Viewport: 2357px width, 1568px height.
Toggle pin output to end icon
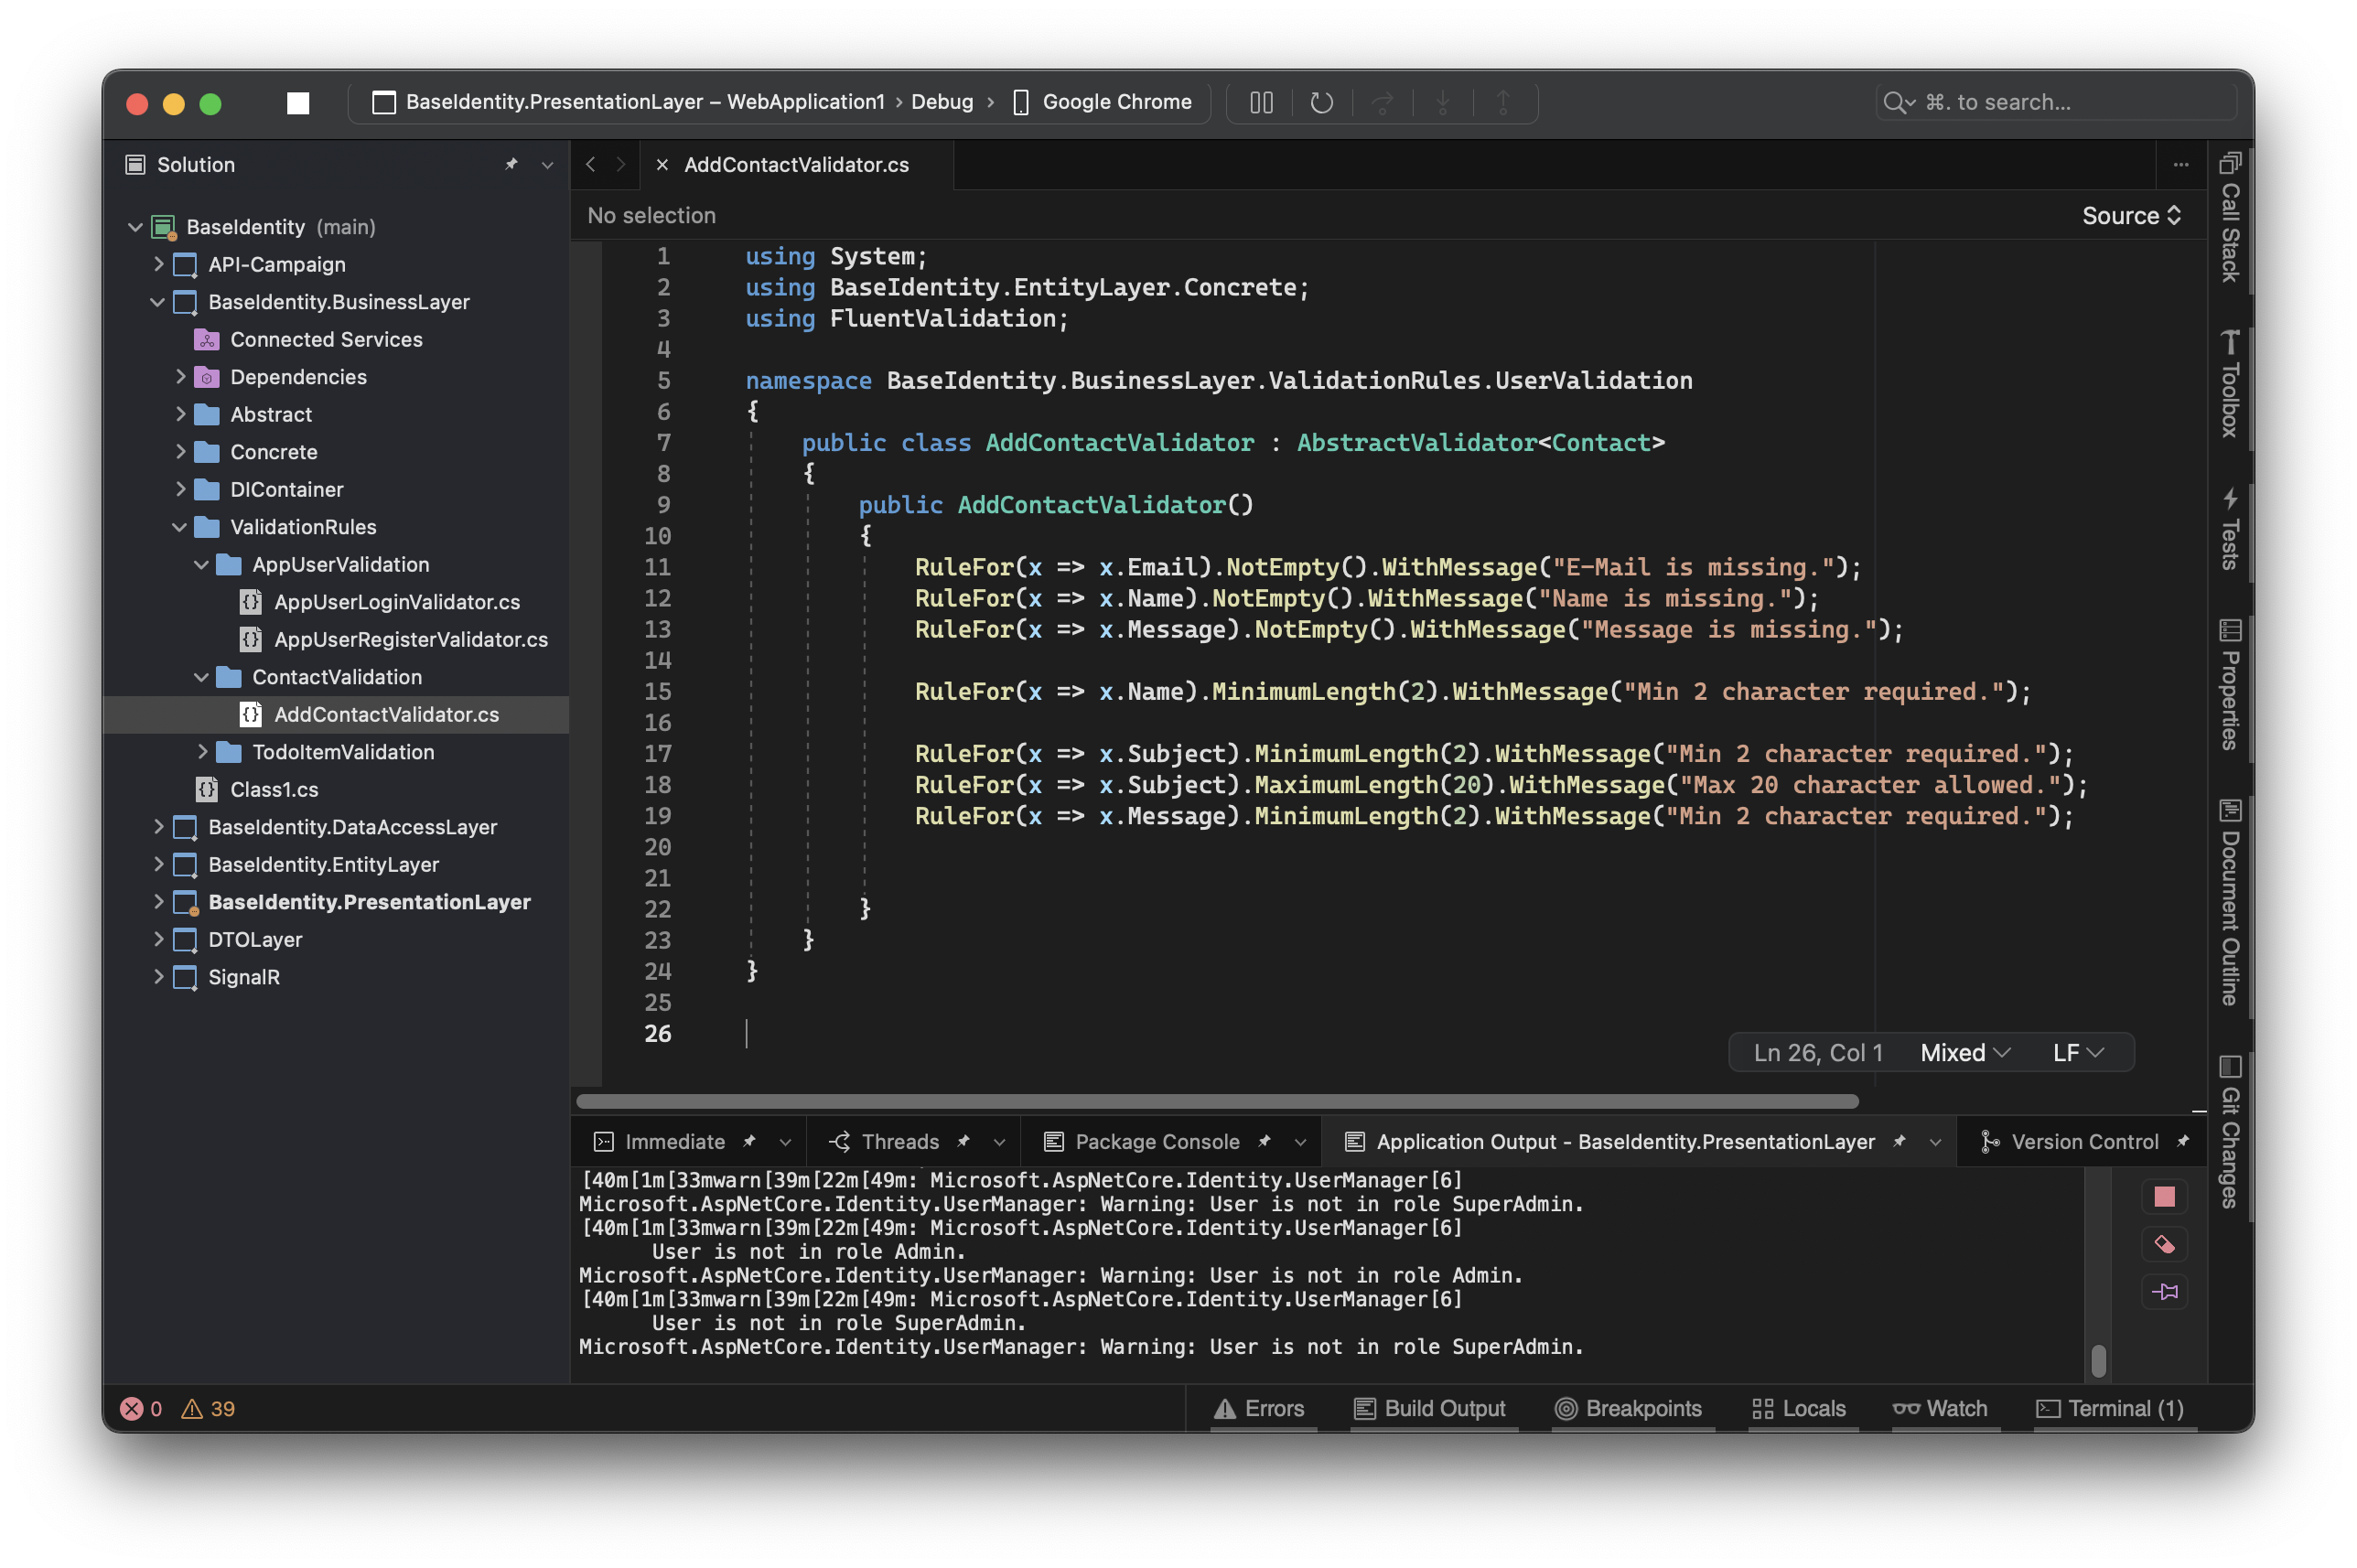point(2164,1291)
